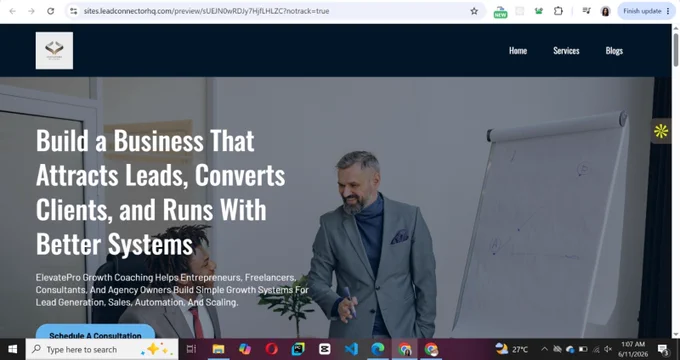680x360 pixels.
Task: Bookmark this page with the star icon
Action: [474, 11]
